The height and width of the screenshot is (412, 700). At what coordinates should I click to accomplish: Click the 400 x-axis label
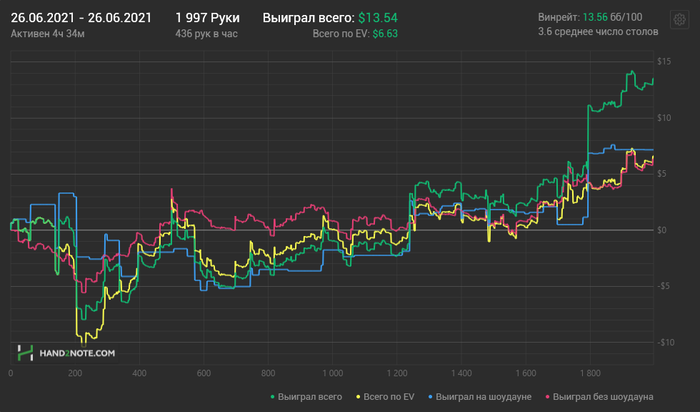point(139,374)
